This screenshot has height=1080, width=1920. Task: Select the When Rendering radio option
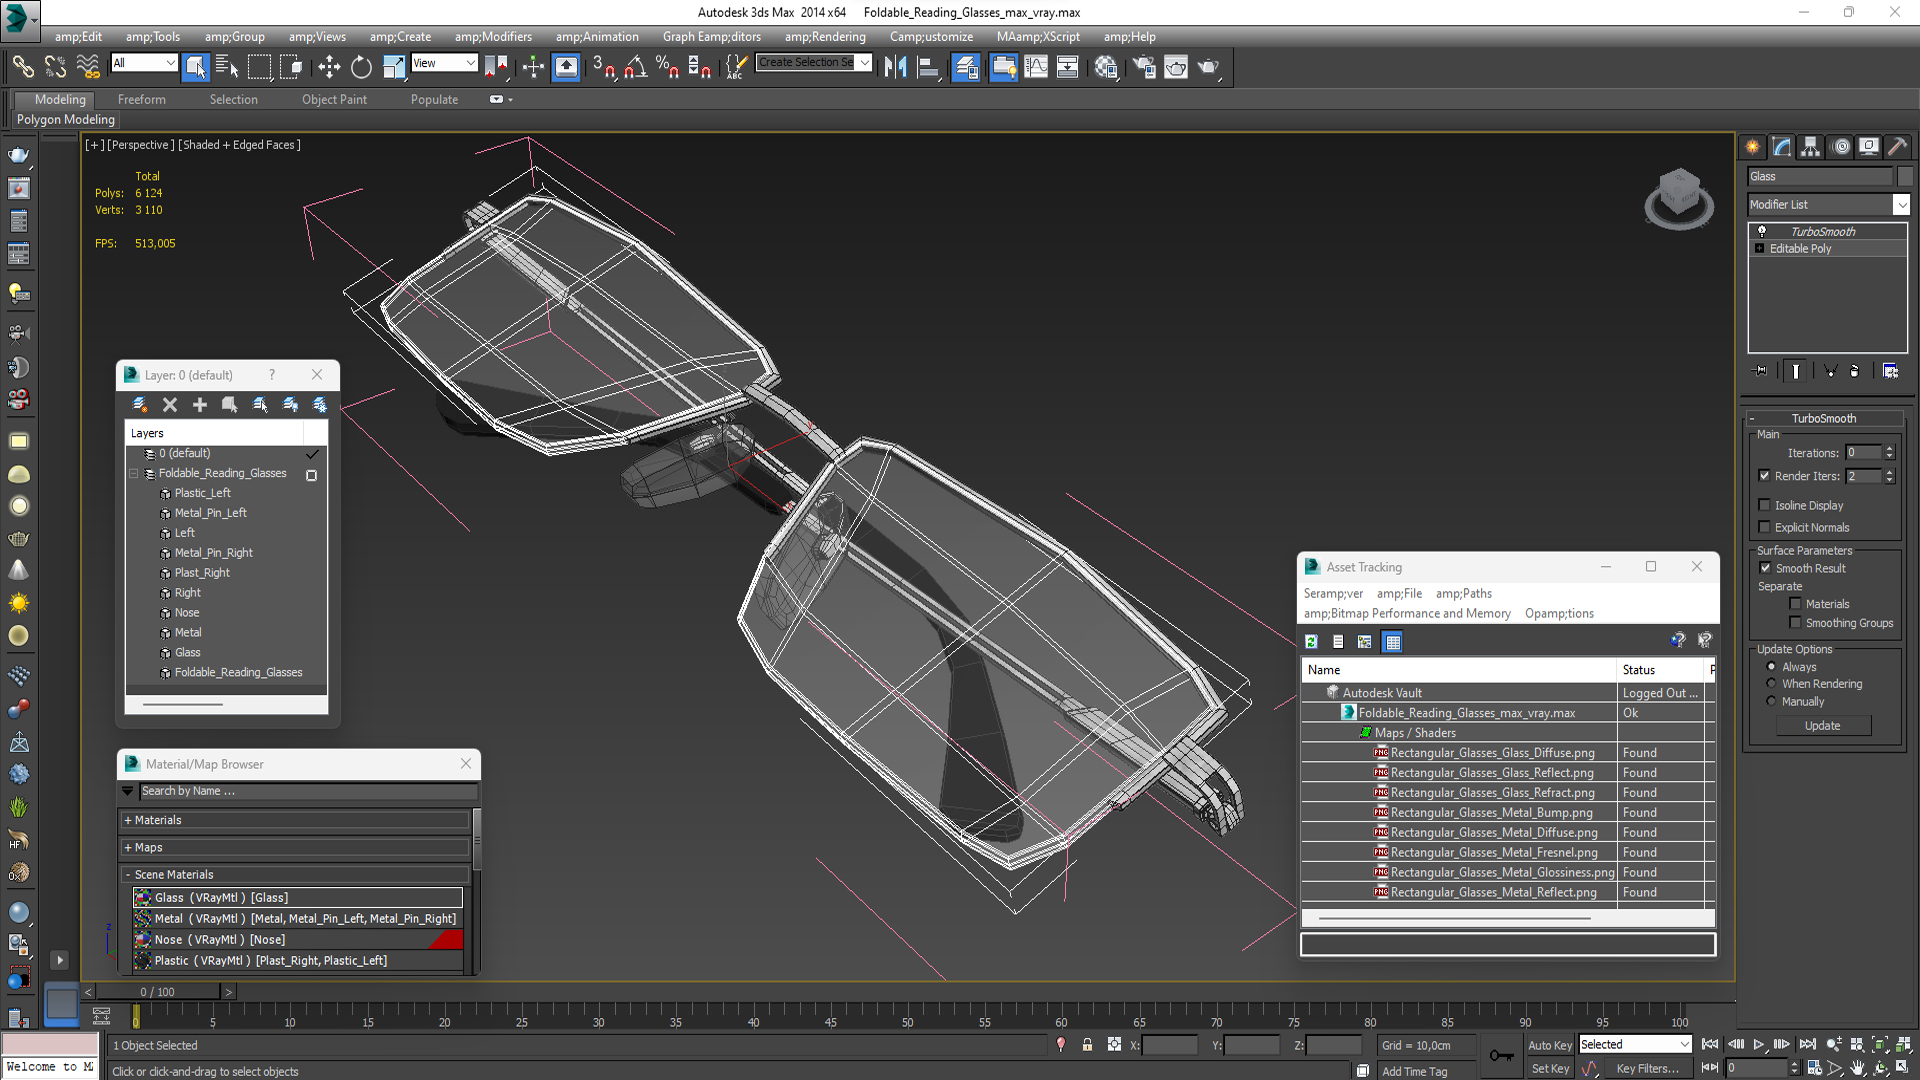(x=1772, y=684)
